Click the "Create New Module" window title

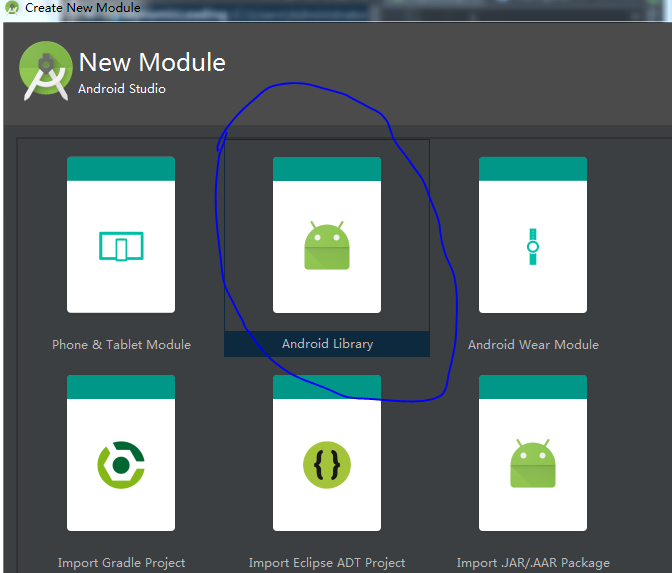(x=83, y=8)
